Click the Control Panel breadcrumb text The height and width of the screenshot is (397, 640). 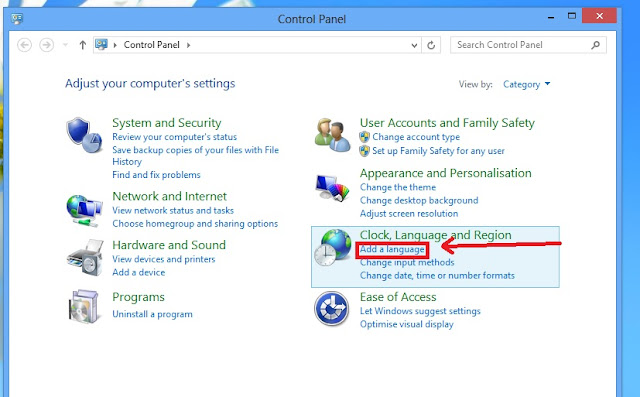pyautogui.click(x=151, y=45)
